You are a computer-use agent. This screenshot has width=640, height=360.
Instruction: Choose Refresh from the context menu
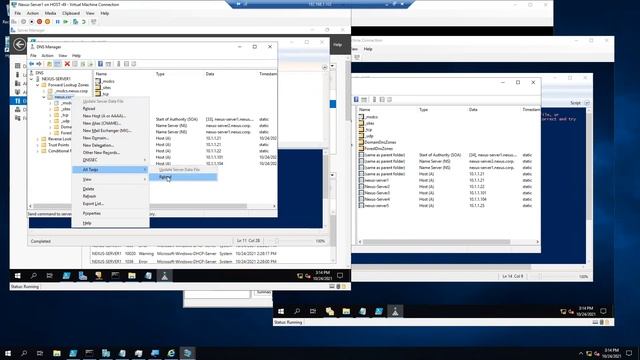click(x=89, y=196)
